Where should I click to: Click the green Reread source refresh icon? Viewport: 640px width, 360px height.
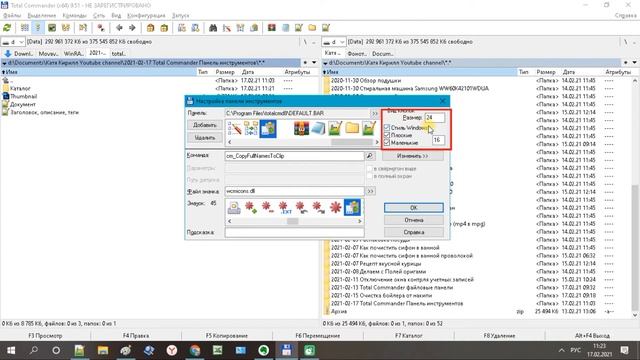pyautogui.click(x=7, y=28)
